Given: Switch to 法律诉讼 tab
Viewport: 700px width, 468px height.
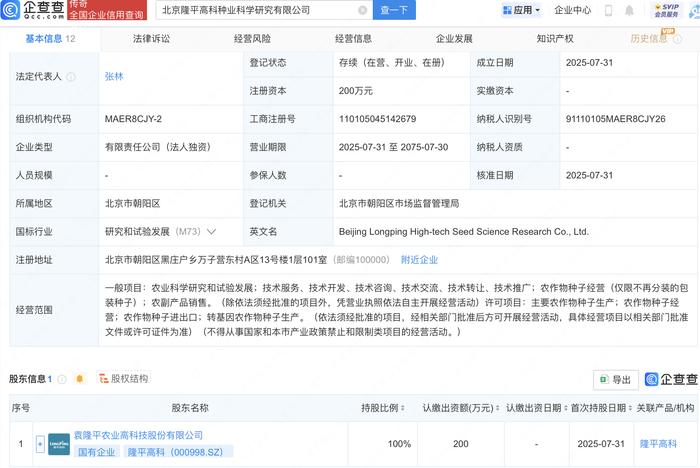Looking at the screenshot, I should point(151,39).
